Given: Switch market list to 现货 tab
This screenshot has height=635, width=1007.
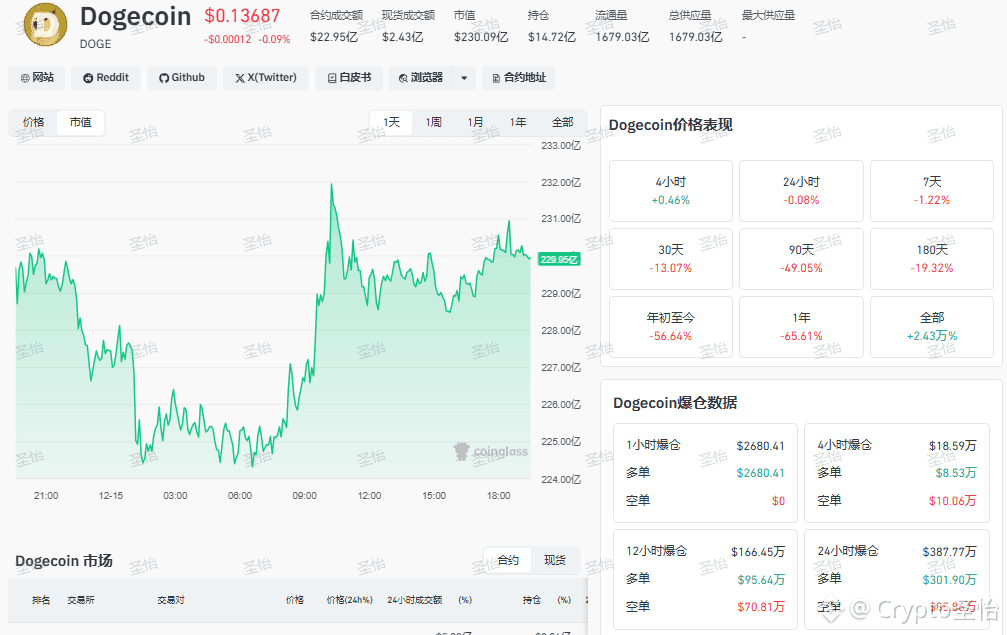Looking at the screenshot, I should click(x=555, y=561).
